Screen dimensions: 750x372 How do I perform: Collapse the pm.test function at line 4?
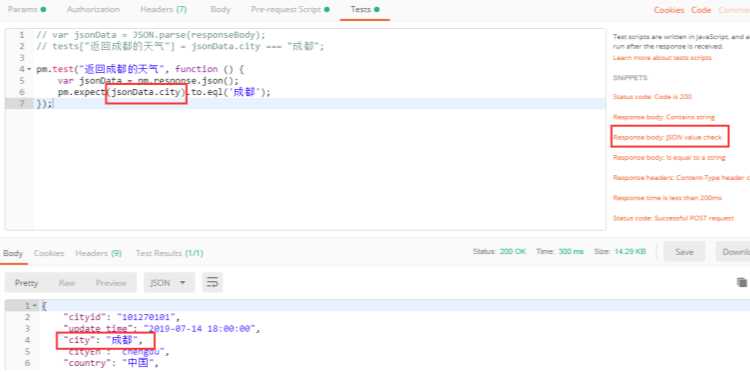(x=29, y=69)
